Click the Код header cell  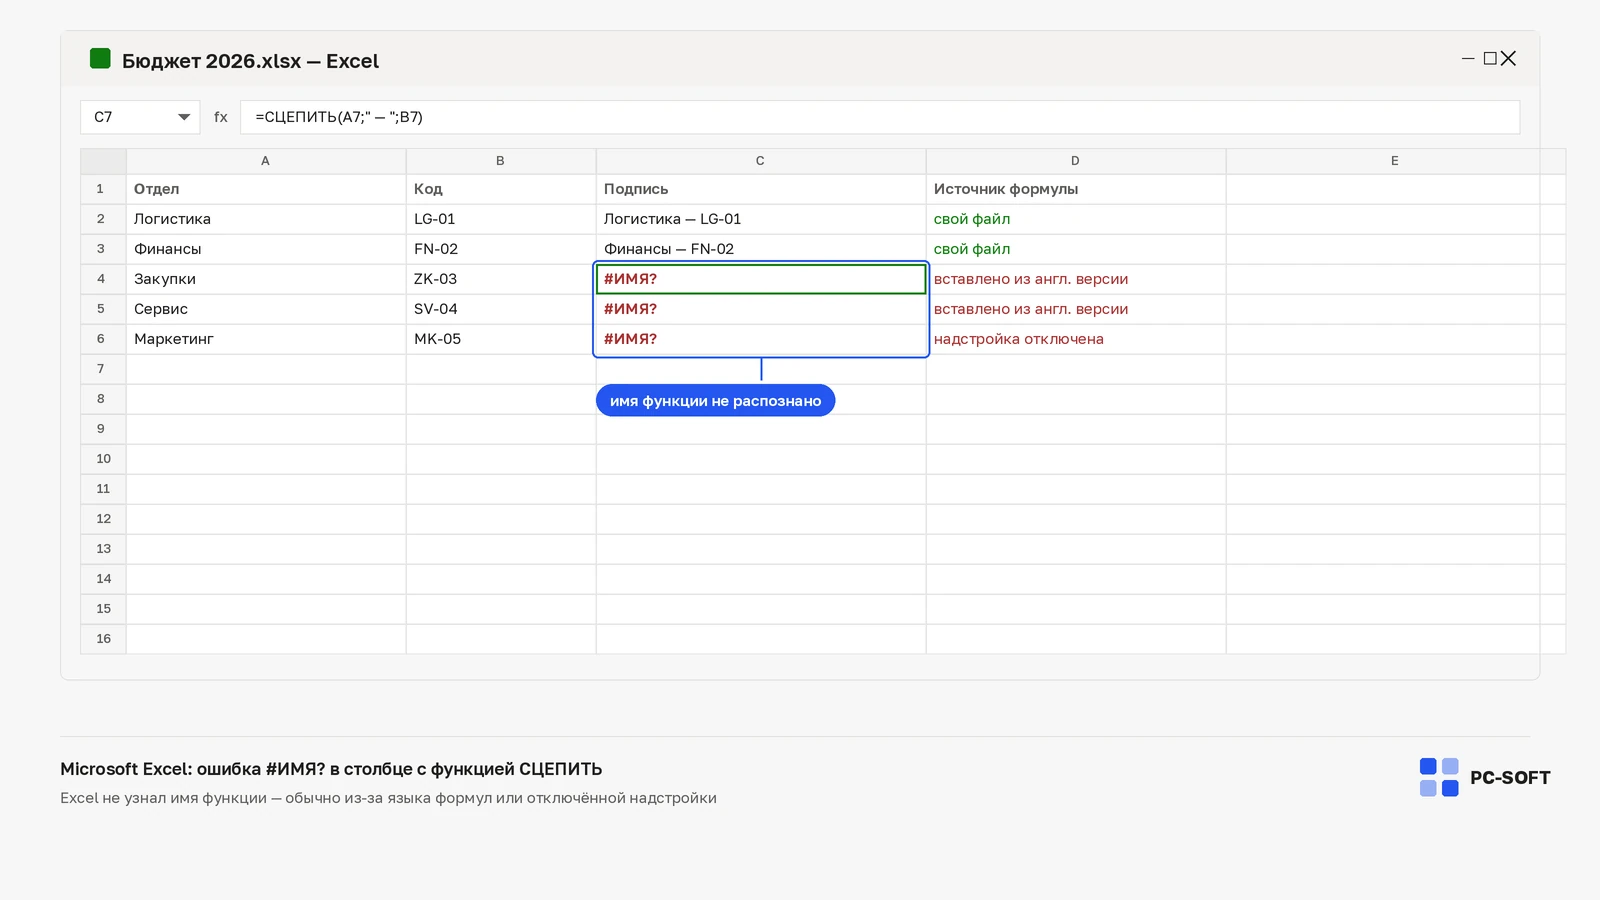pyautogui.click(x=501, y=189)
